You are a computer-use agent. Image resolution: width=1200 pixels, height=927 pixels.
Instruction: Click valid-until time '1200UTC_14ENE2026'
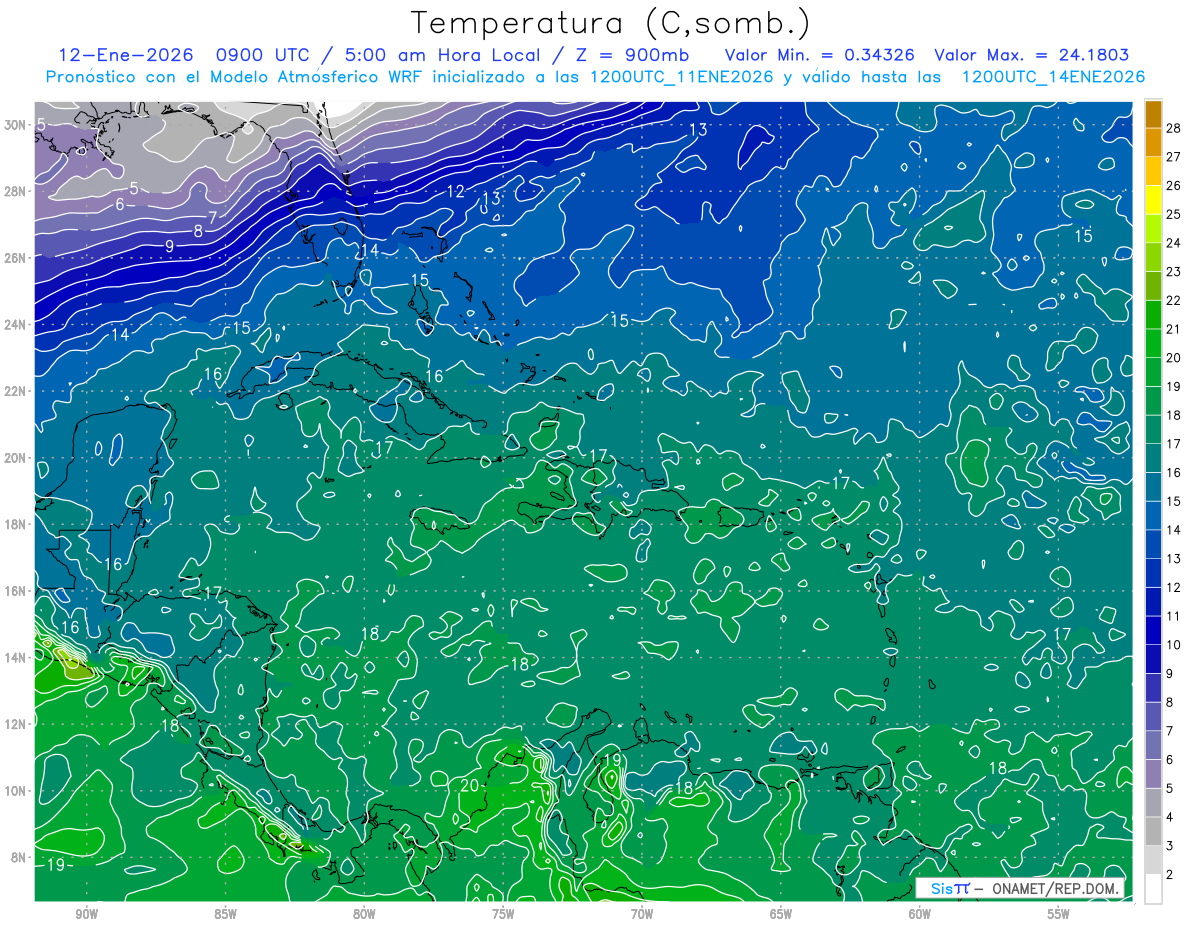click(x=1052, y=77)
